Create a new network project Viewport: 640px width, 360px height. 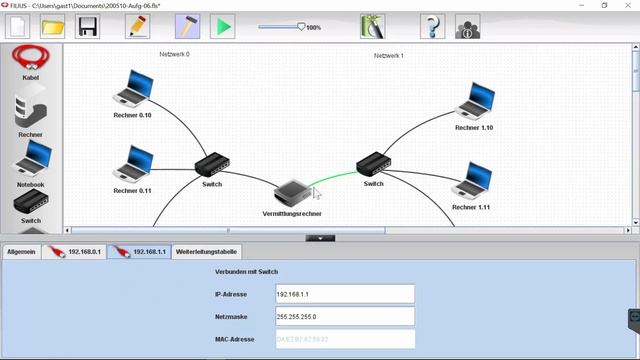18,27
